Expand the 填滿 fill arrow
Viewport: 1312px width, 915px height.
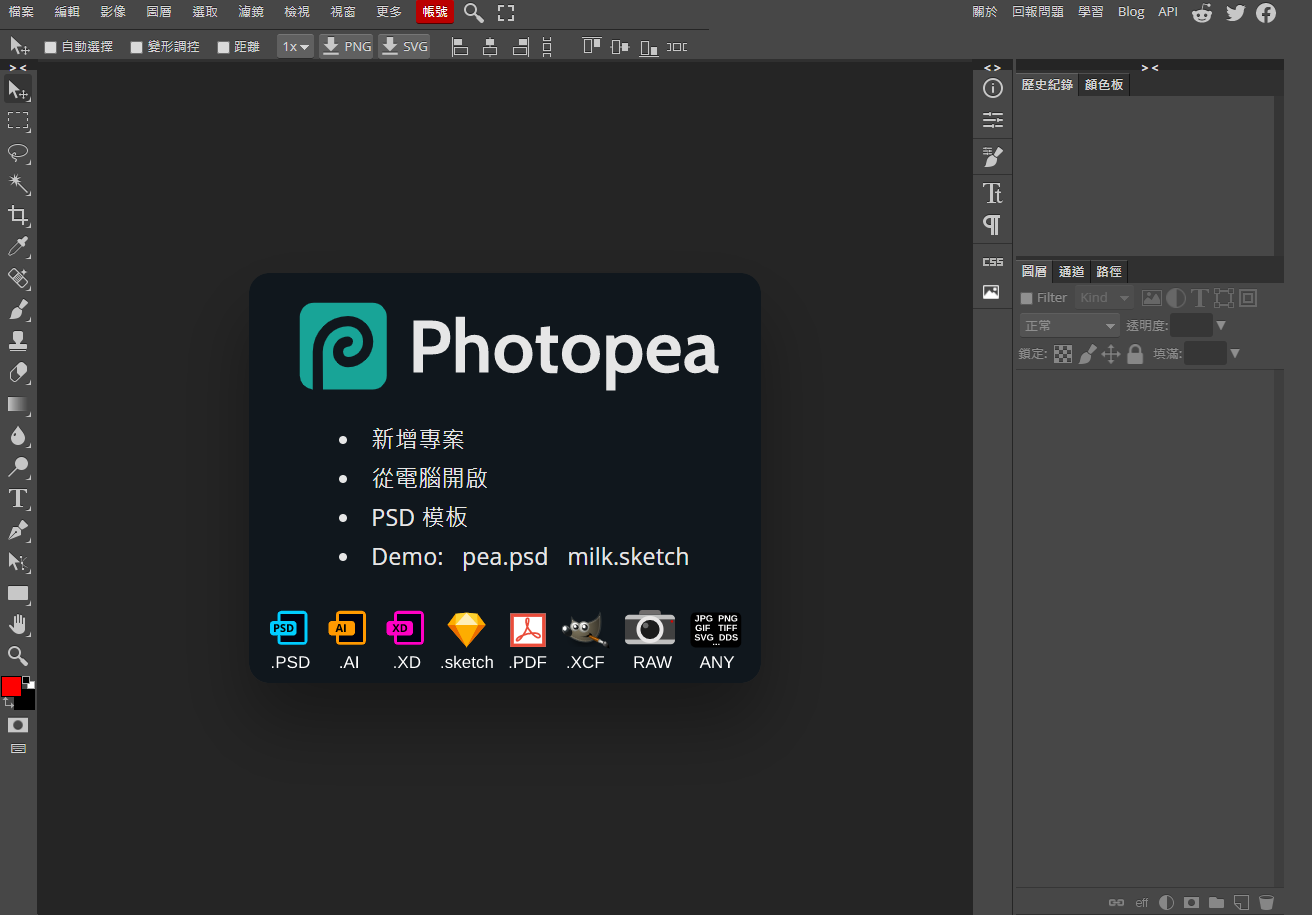pyautogui.click(x=1235, y=353)
